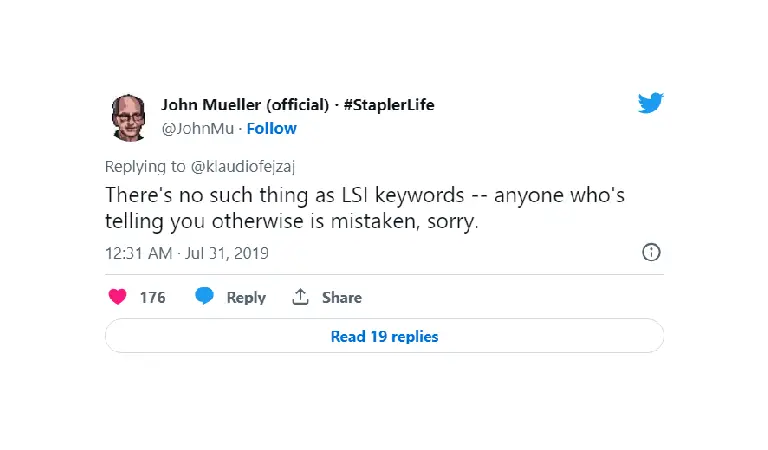The width and height of the screenshot is (768, 450).
Task: Read 19 replies button
Action: pos(384,336)
